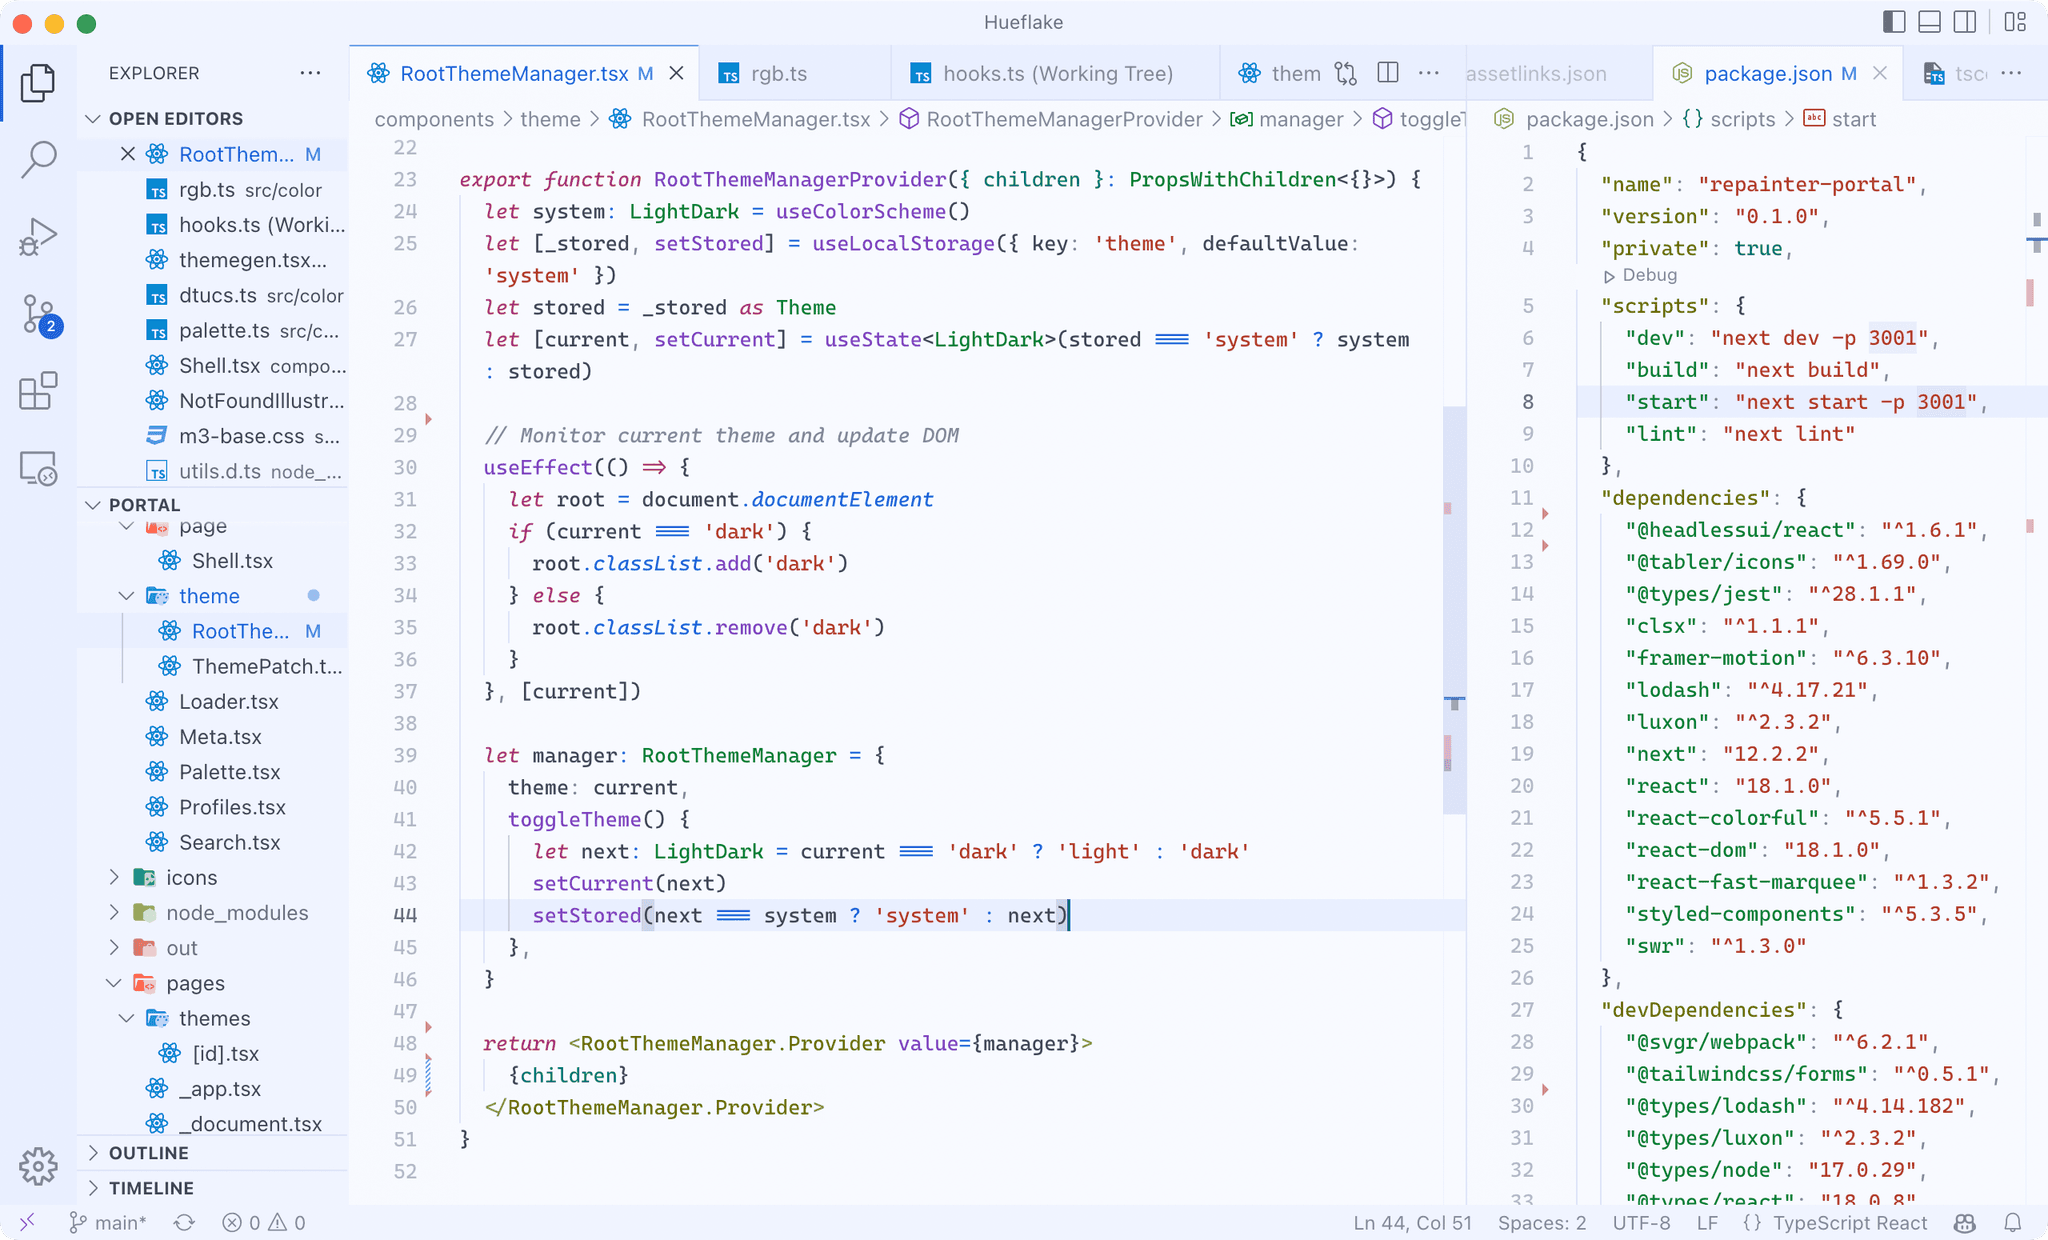Split the left editor to the right
This screenshot has width=2048, height=1240.
coord(1388,73)
